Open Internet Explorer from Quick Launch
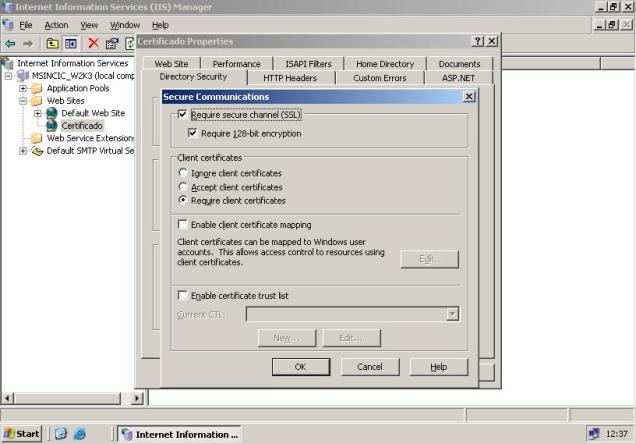Viewport: 636px width, 444px height. tap(80, 434)
